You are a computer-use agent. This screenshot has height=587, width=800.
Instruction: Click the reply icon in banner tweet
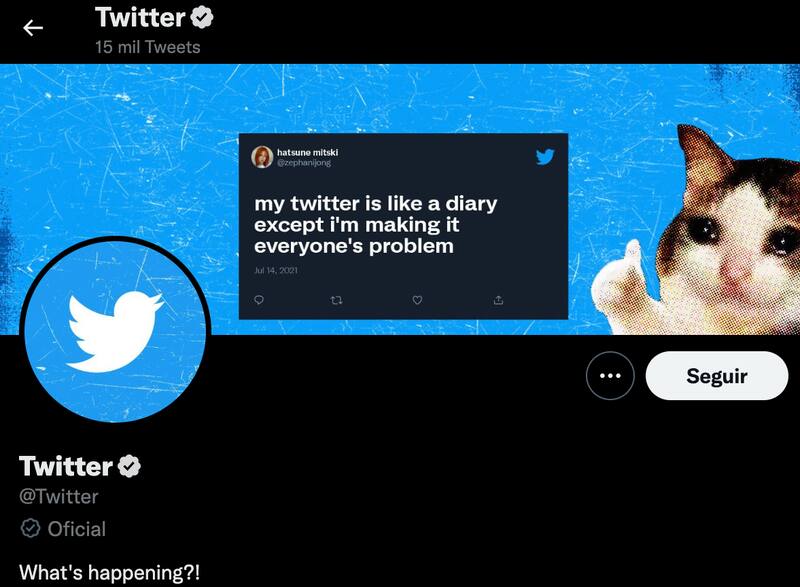pyautogui.click(x=259, y=300)
